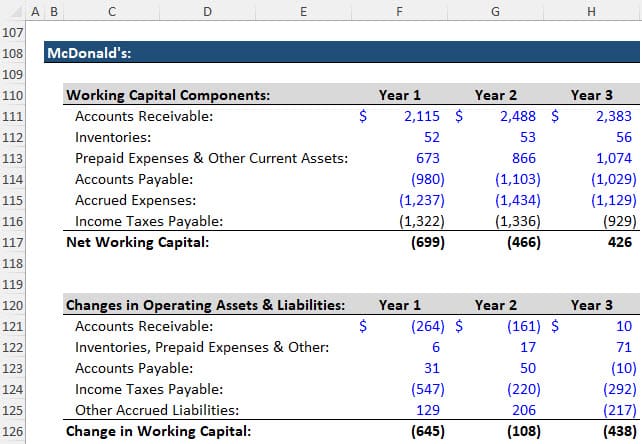Select Income Taxes Payable change Year 2 (220)

[524, 390]
